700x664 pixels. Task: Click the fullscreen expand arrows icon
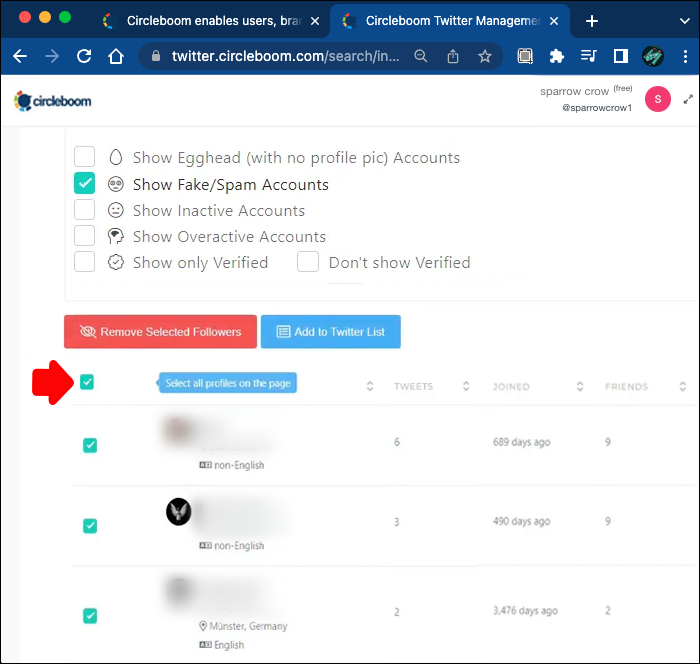point(688,99)
